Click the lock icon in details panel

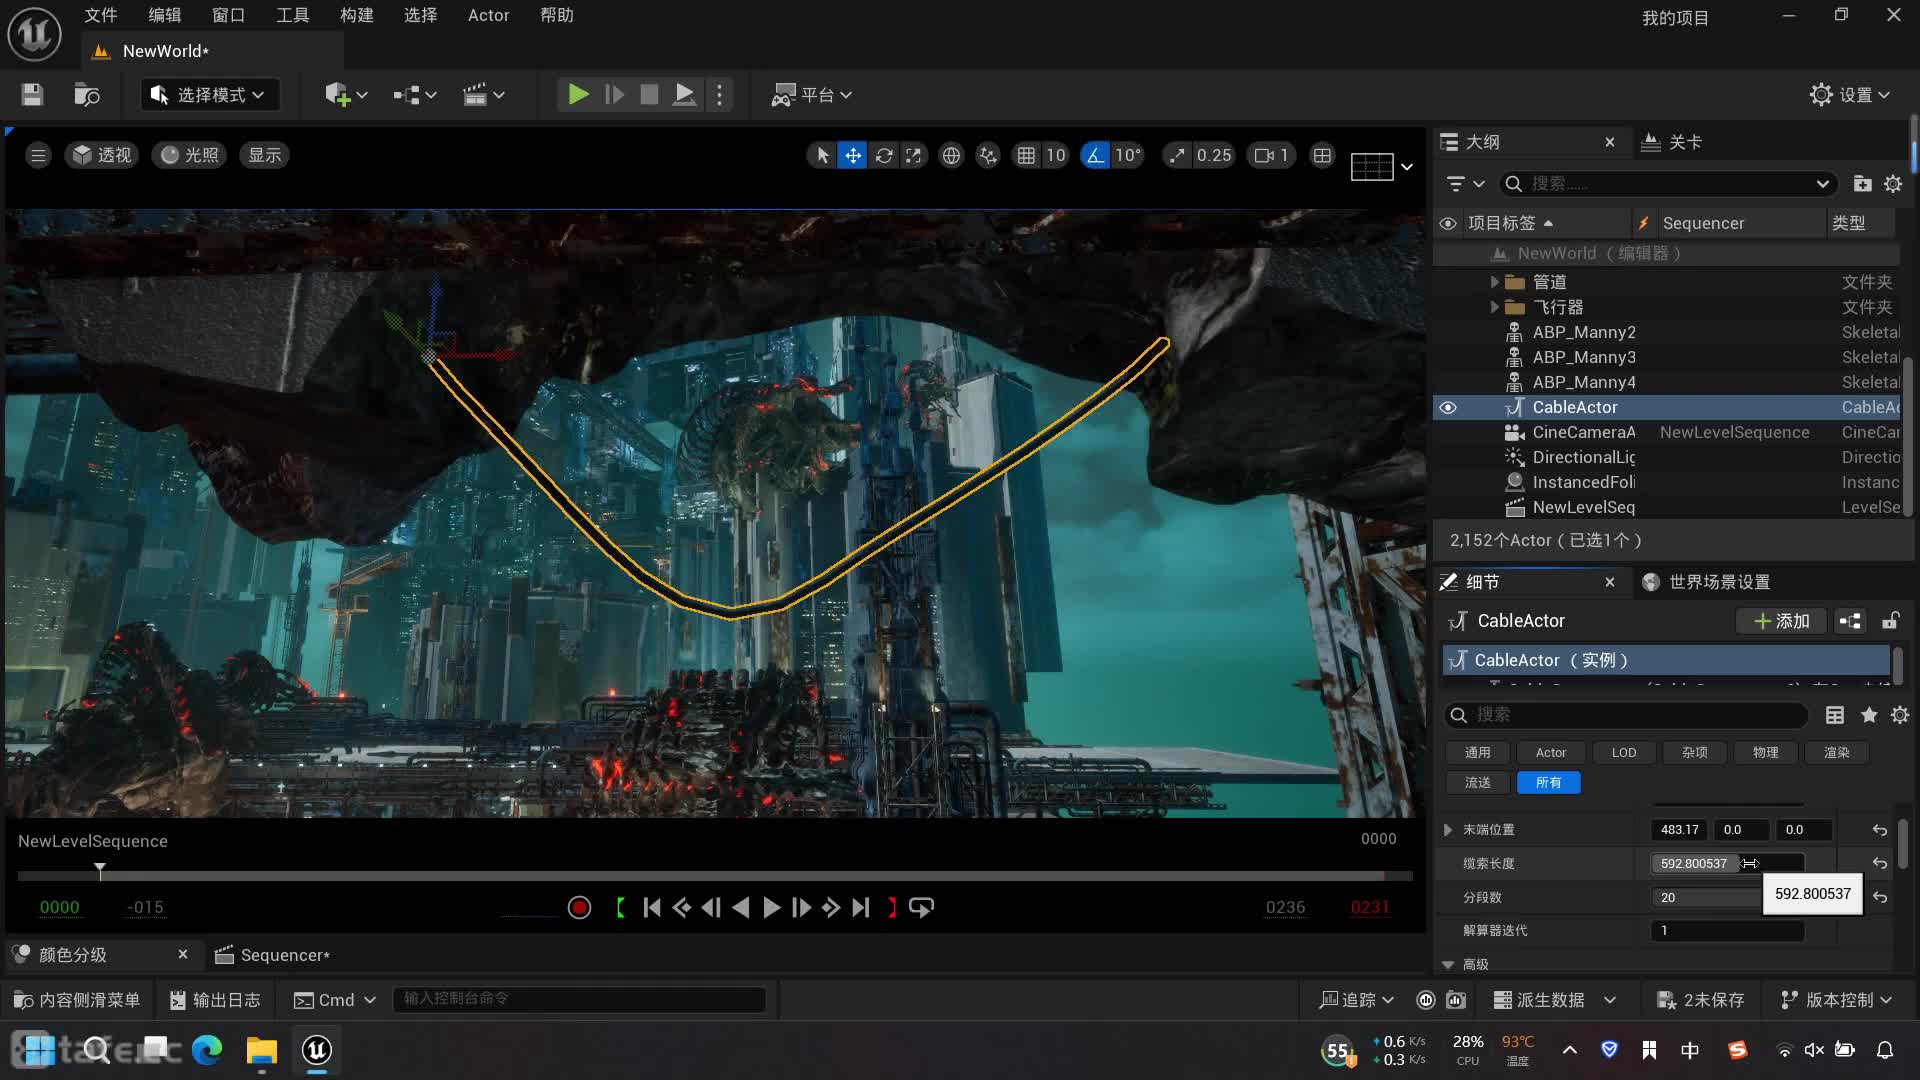tap(1890, 621)
